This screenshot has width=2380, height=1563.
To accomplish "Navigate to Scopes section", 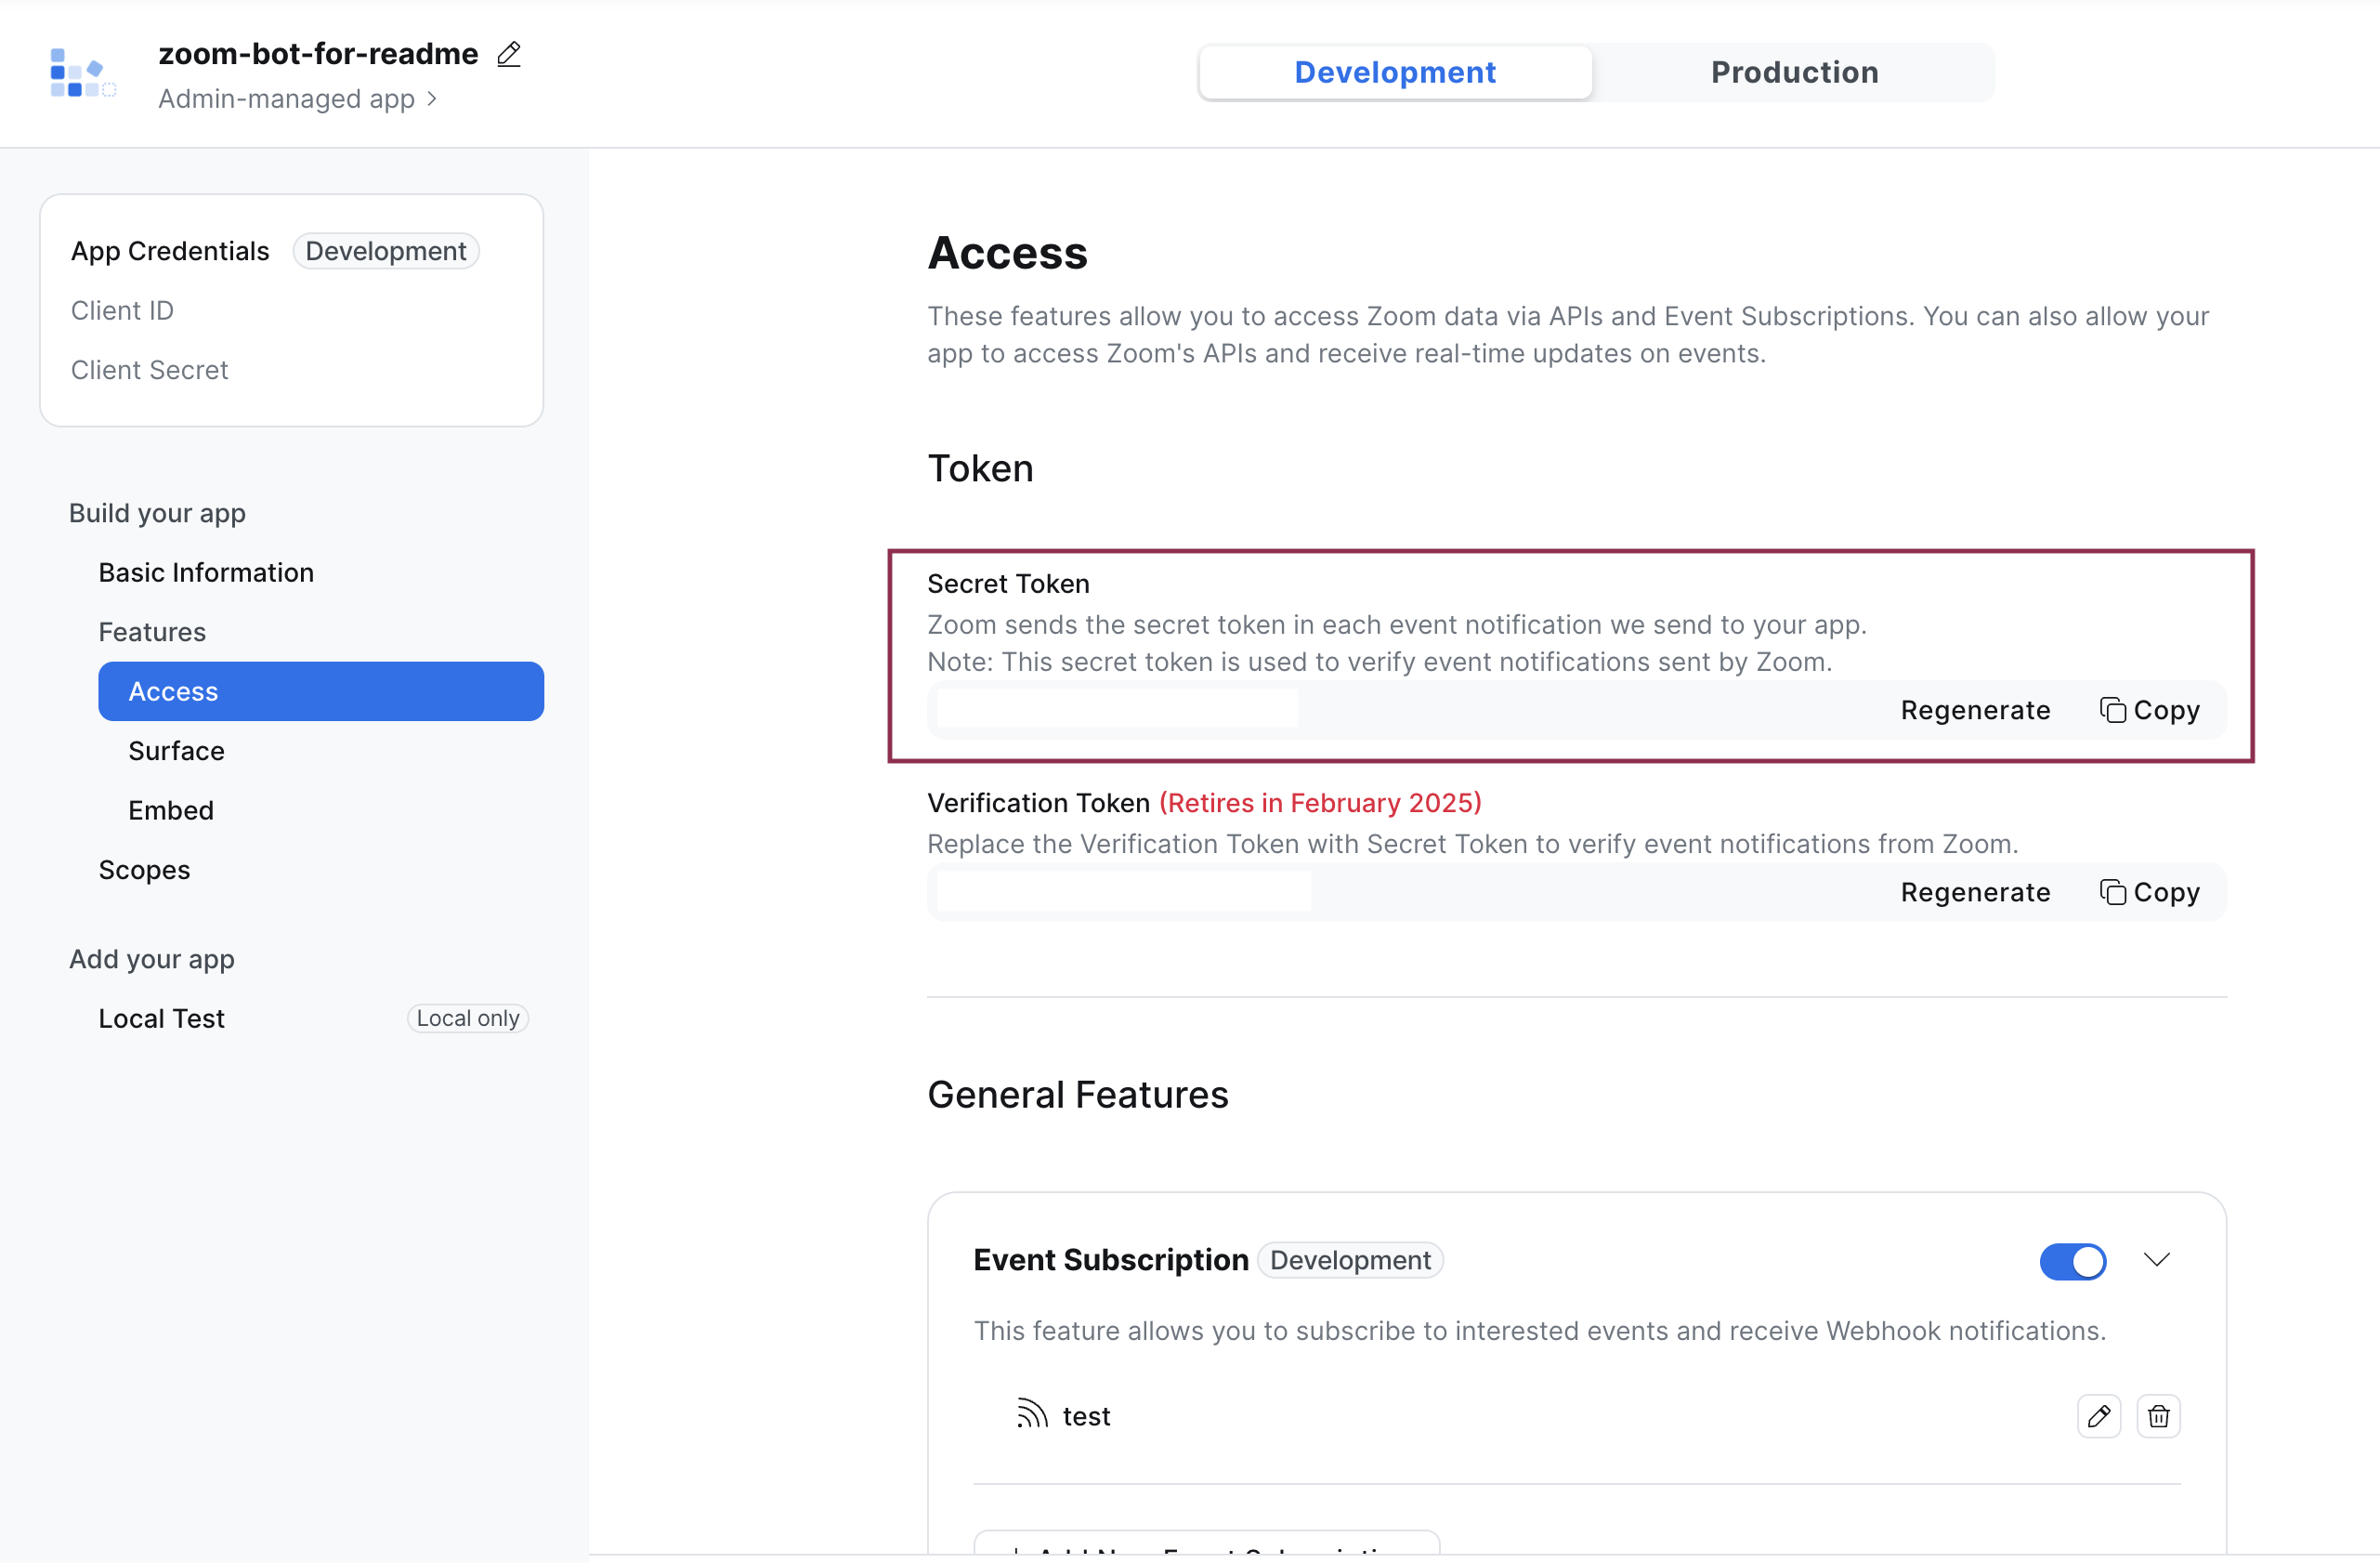I will (144, 870).
